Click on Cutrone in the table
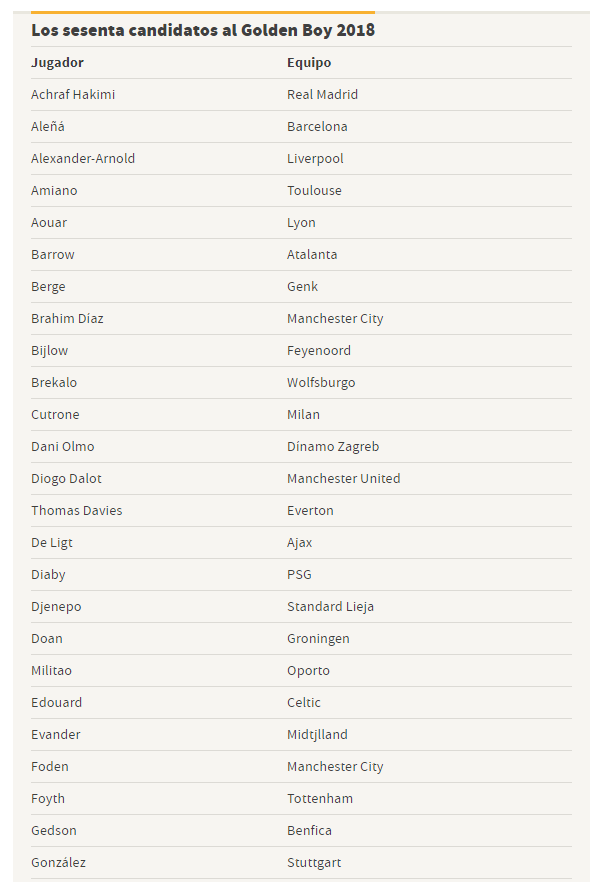 (55, 415)
